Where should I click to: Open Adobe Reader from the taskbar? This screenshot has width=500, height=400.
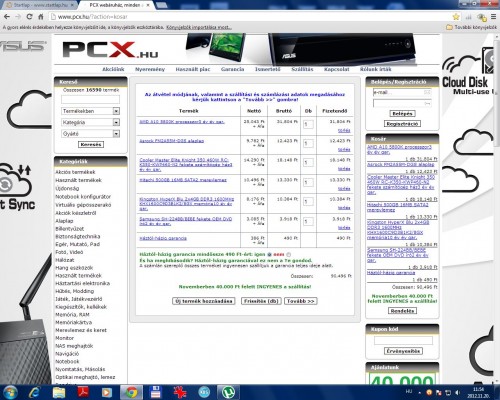pyautogui.click(x=83, y=392)
